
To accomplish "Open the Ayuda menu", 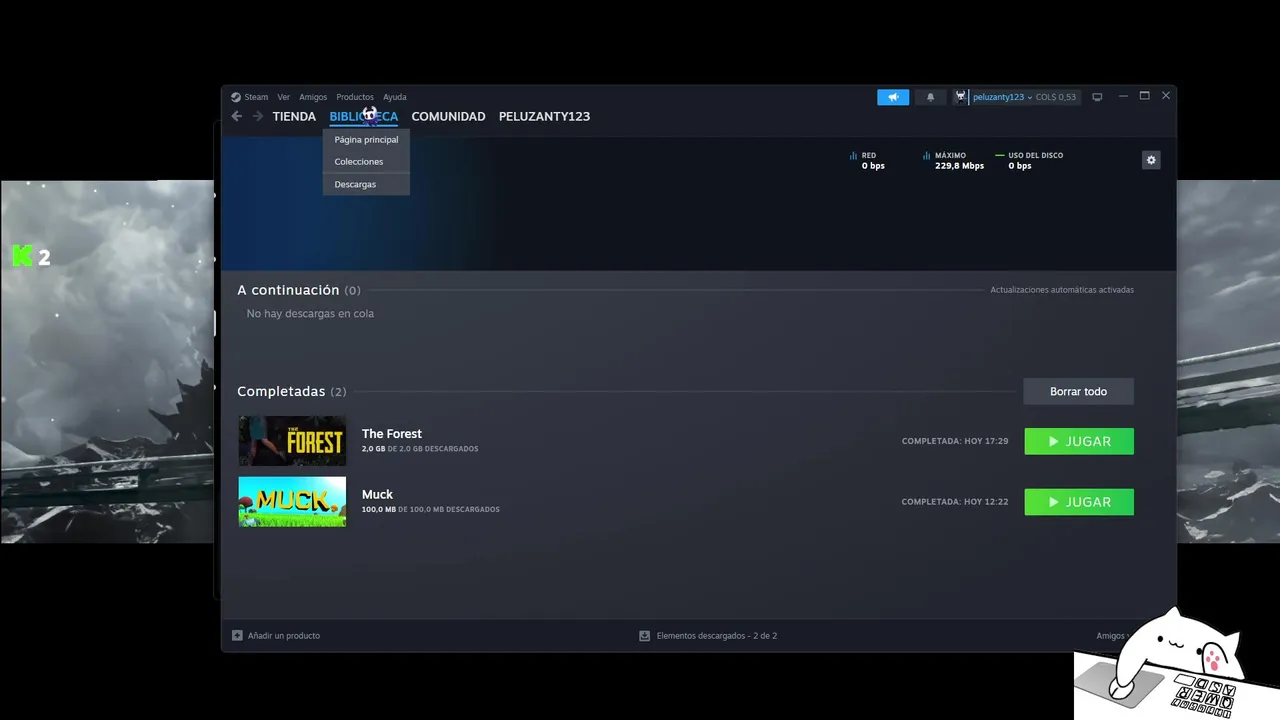I will click(x=395, y=97).
